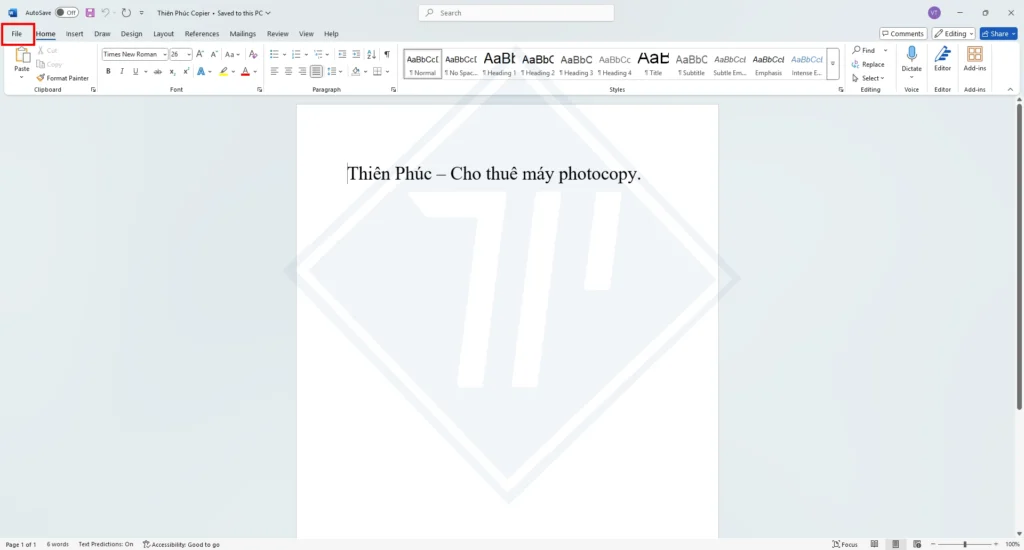
Task: Toggle the AutoSave switch
Action: pyautogui.click(x=66, y=13)
